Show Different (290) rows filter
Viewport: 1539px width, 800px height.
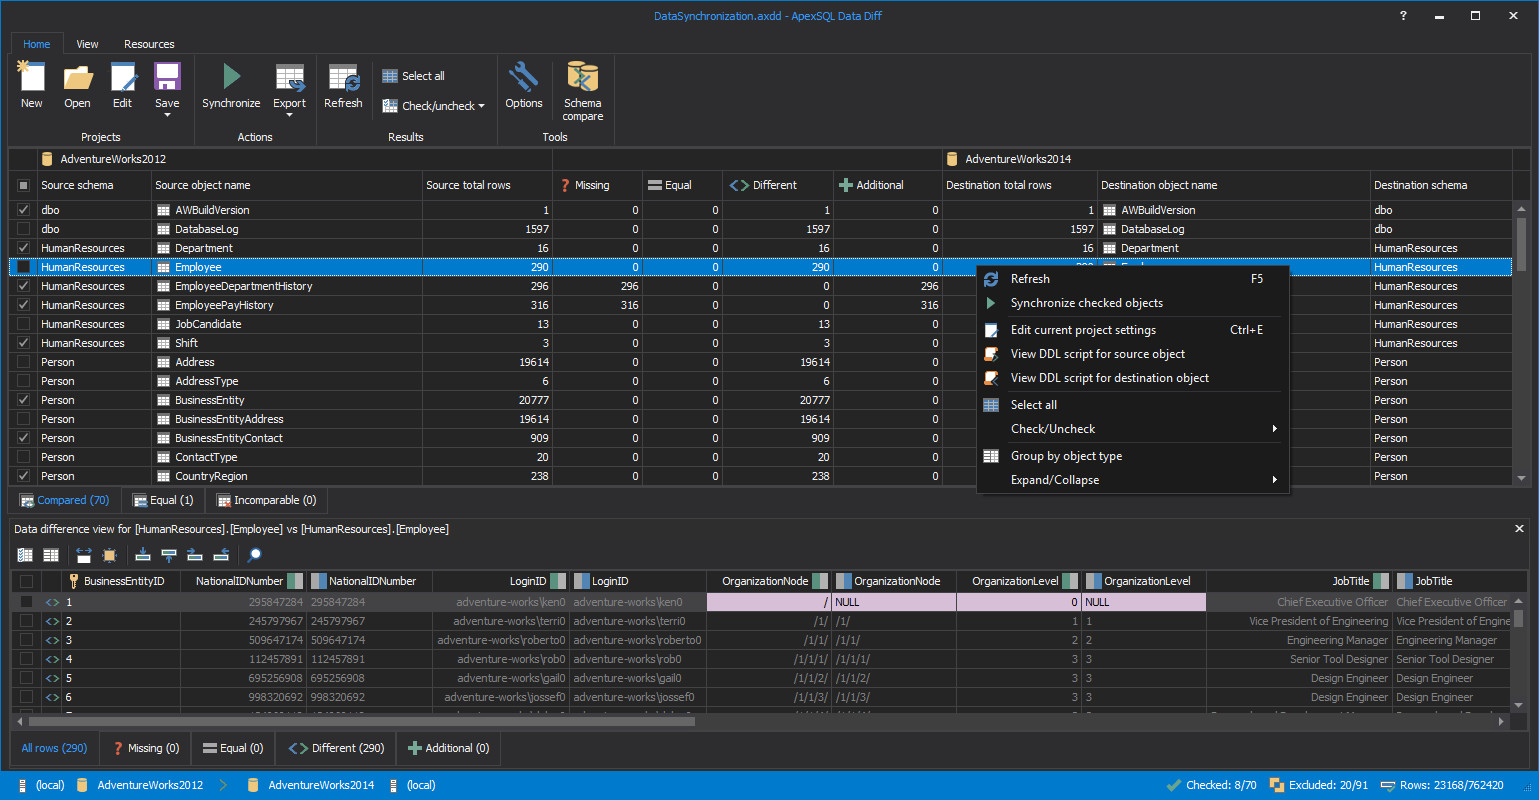336,748
